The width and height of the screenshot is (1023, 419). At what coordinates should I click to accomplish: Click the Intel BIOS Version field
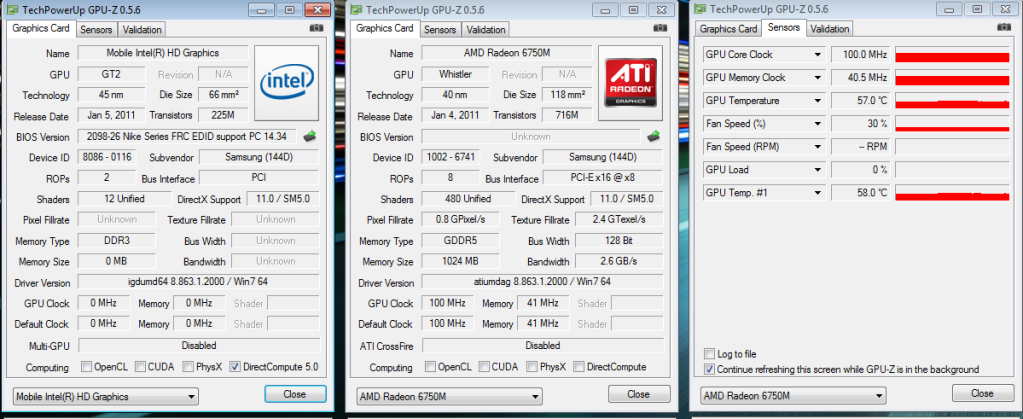pos(188,136)
